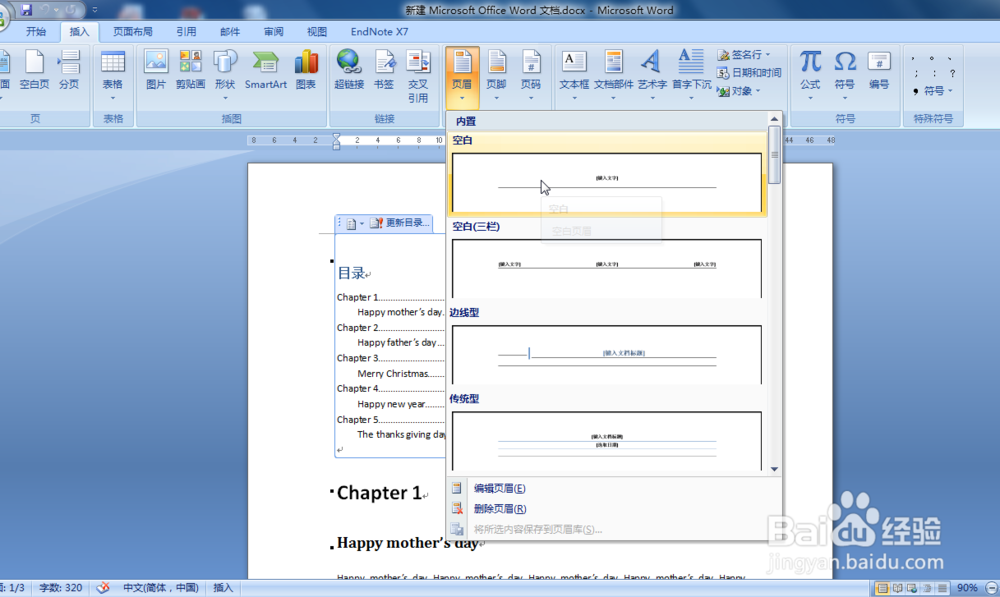Insert a chart (图表)
The image size is (1000, 597).
coord(306,70)
